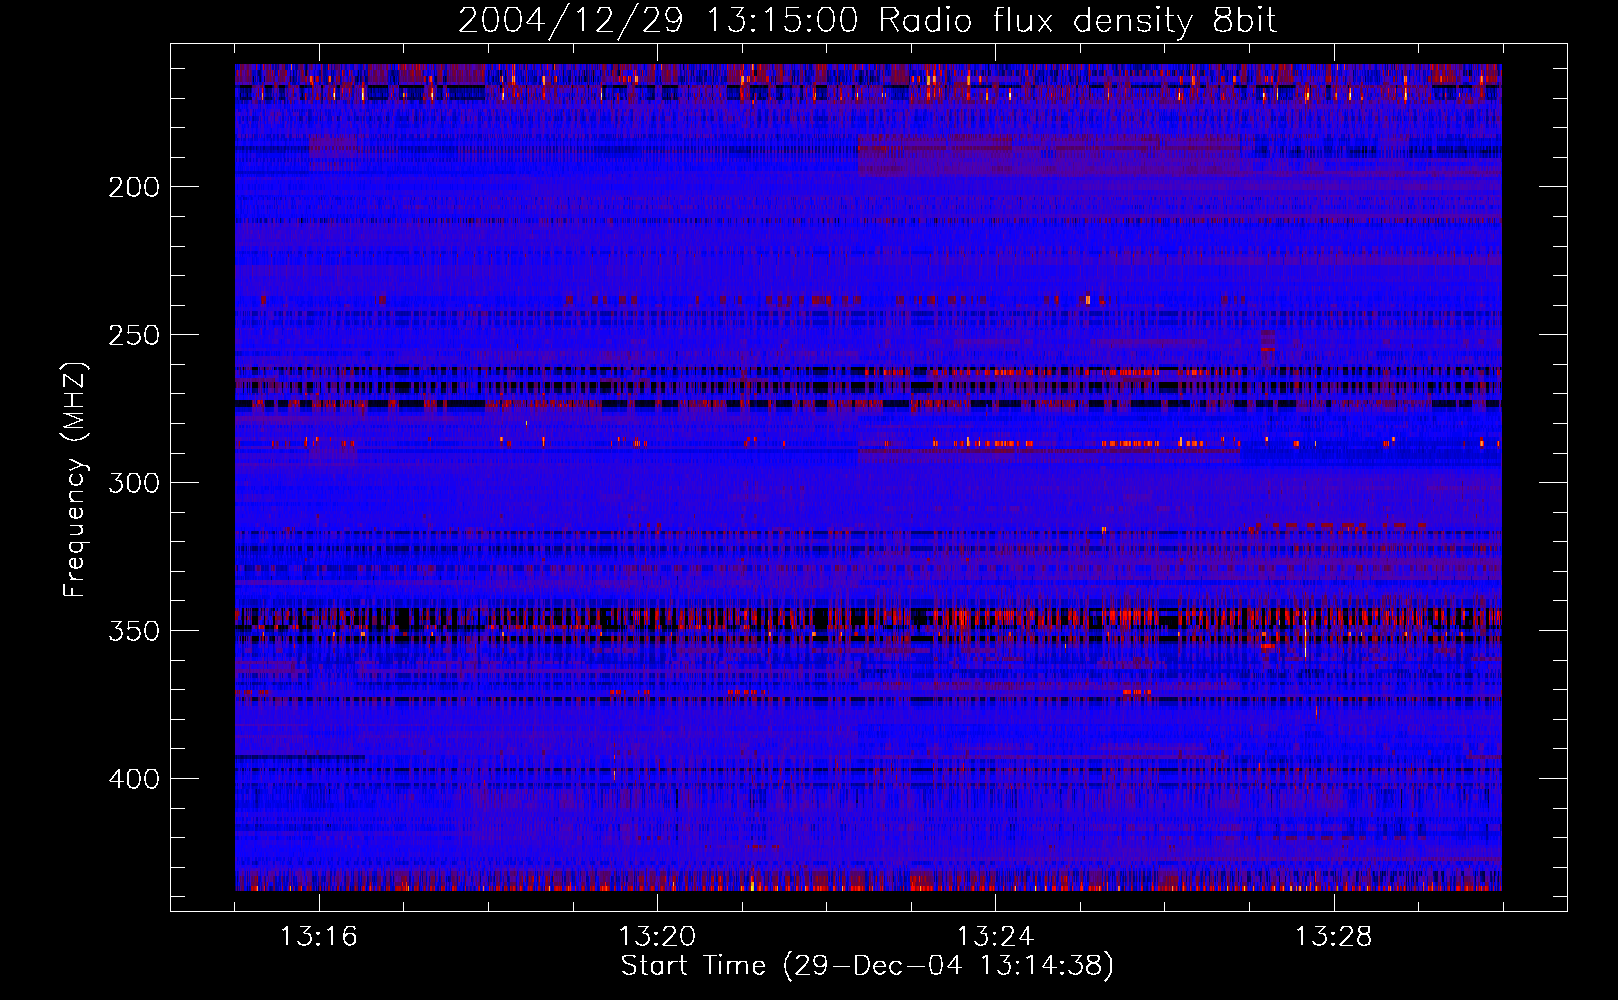
Task: Click the 250 frequency tick label
Action: [134, 335]
